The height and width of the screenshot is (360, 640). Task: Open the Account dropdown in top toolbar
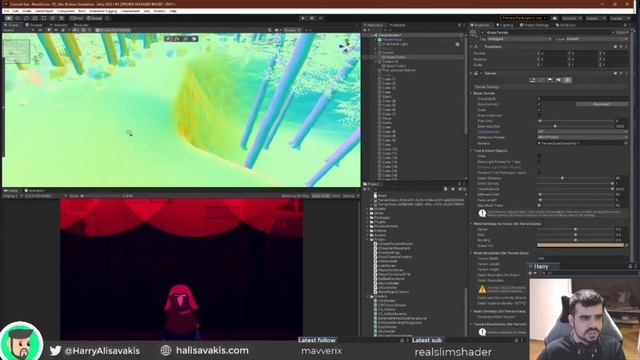pyautogui.click(x=571, y=18)
